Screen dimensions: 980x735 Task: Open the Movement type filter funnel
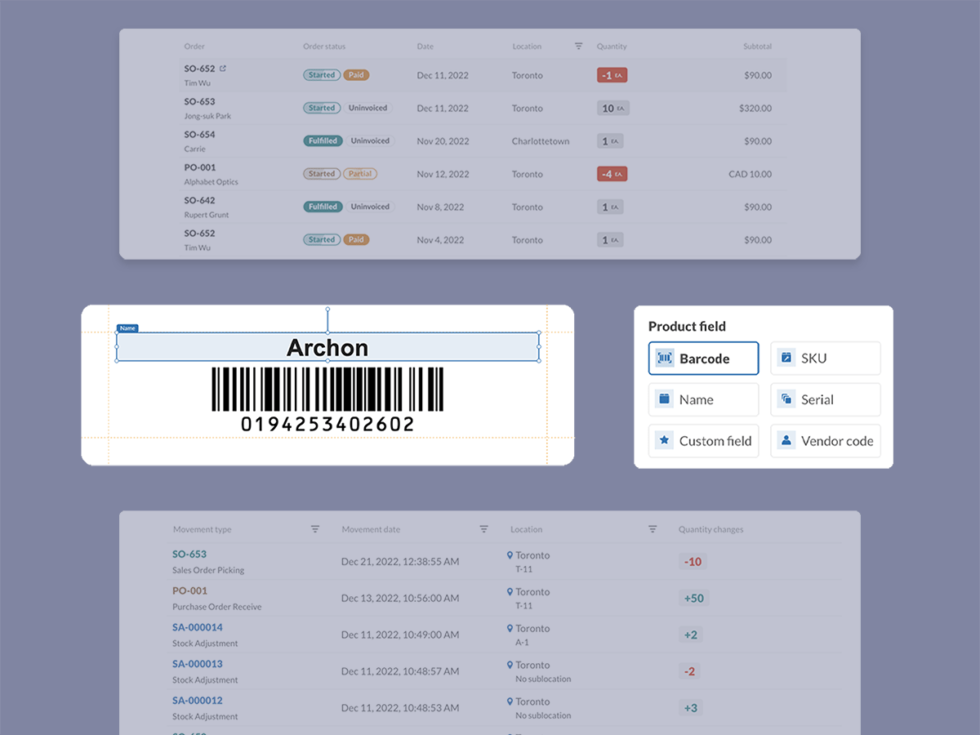tap(315, 528)
